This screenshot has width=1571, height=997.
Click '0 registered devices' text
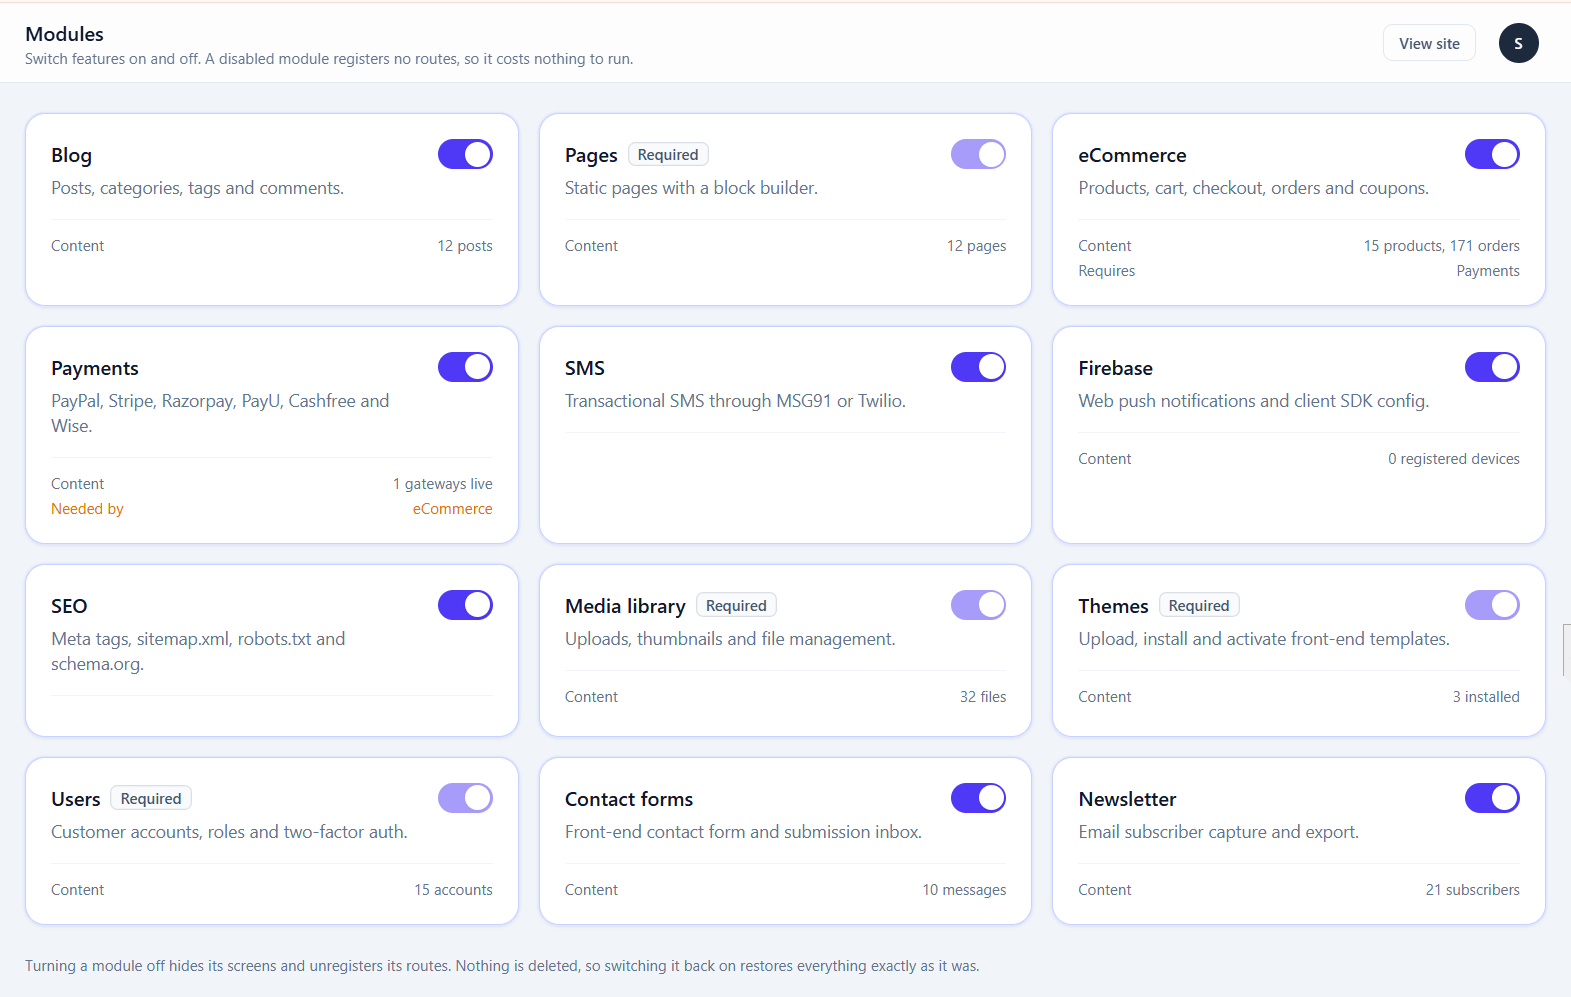tap(1454, 459)
